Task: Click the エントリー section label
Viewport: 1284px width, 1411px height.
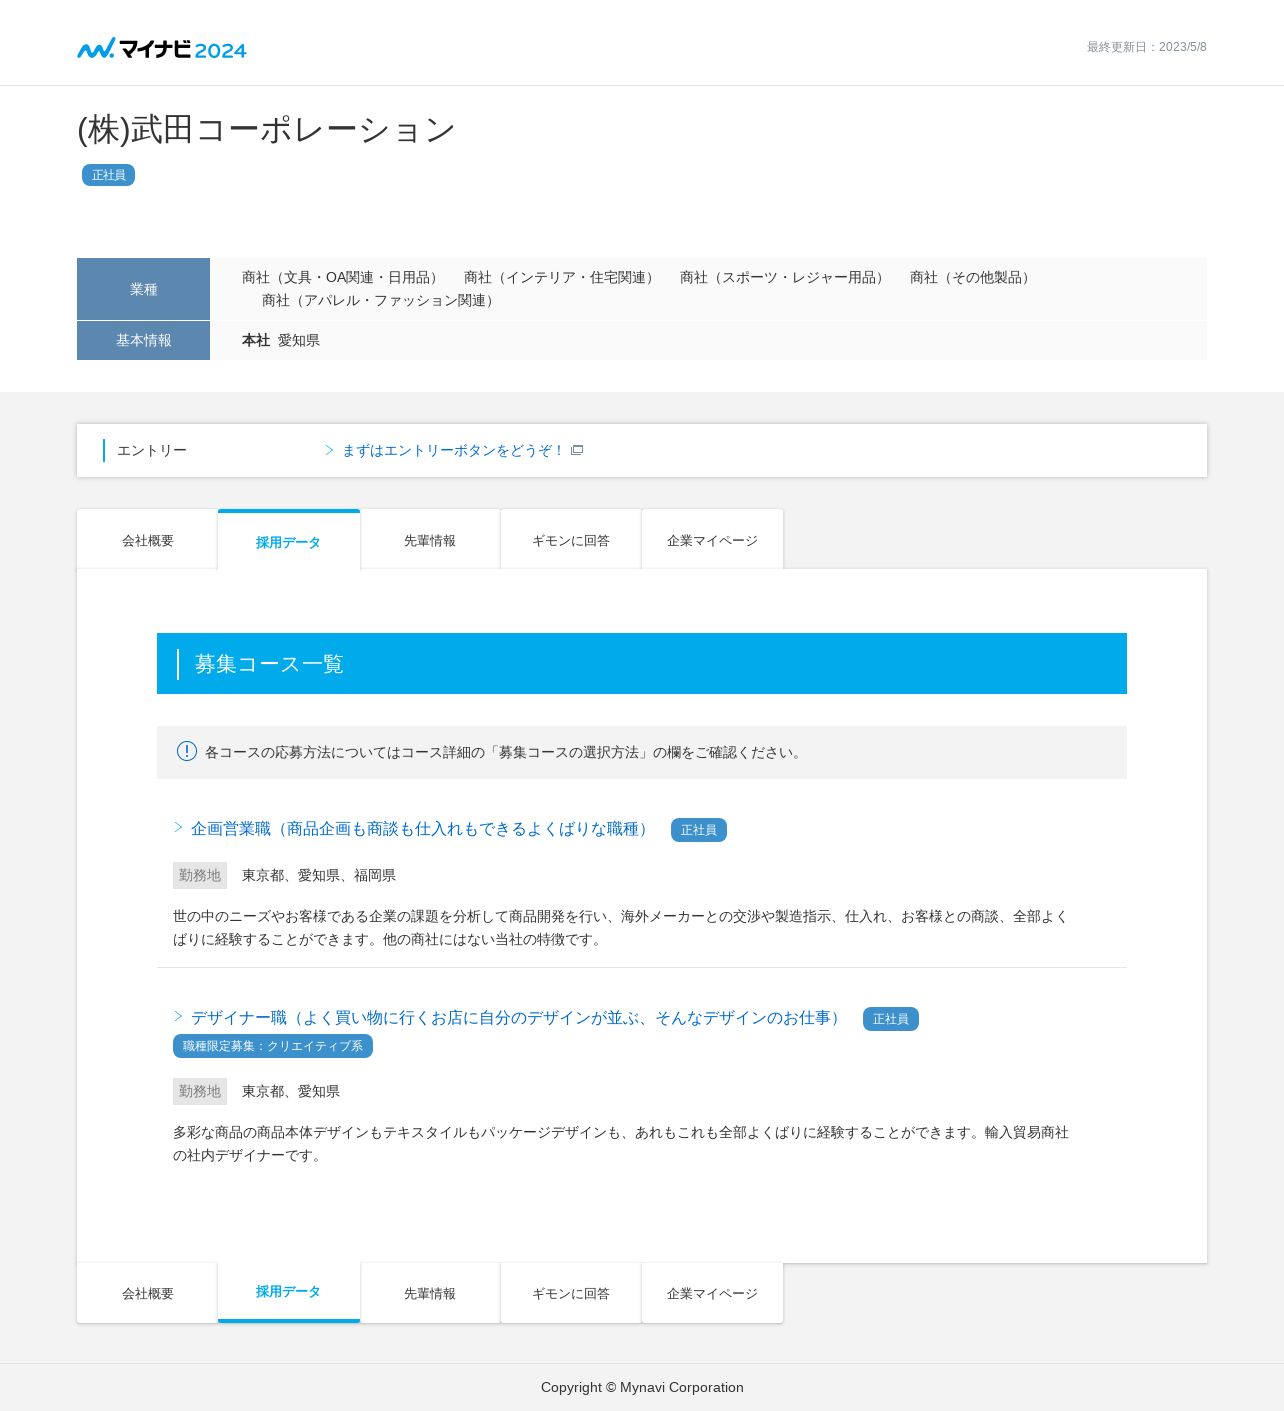Action: (x=152, y=450)
